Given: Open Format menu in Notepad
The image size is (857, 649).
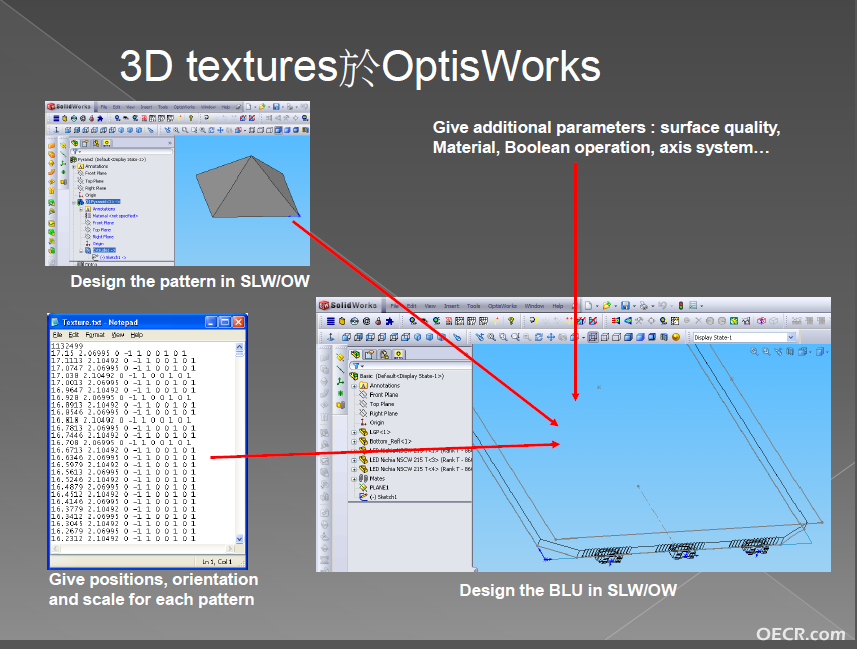Looking at the screenshot, I should tap(95, 335).
